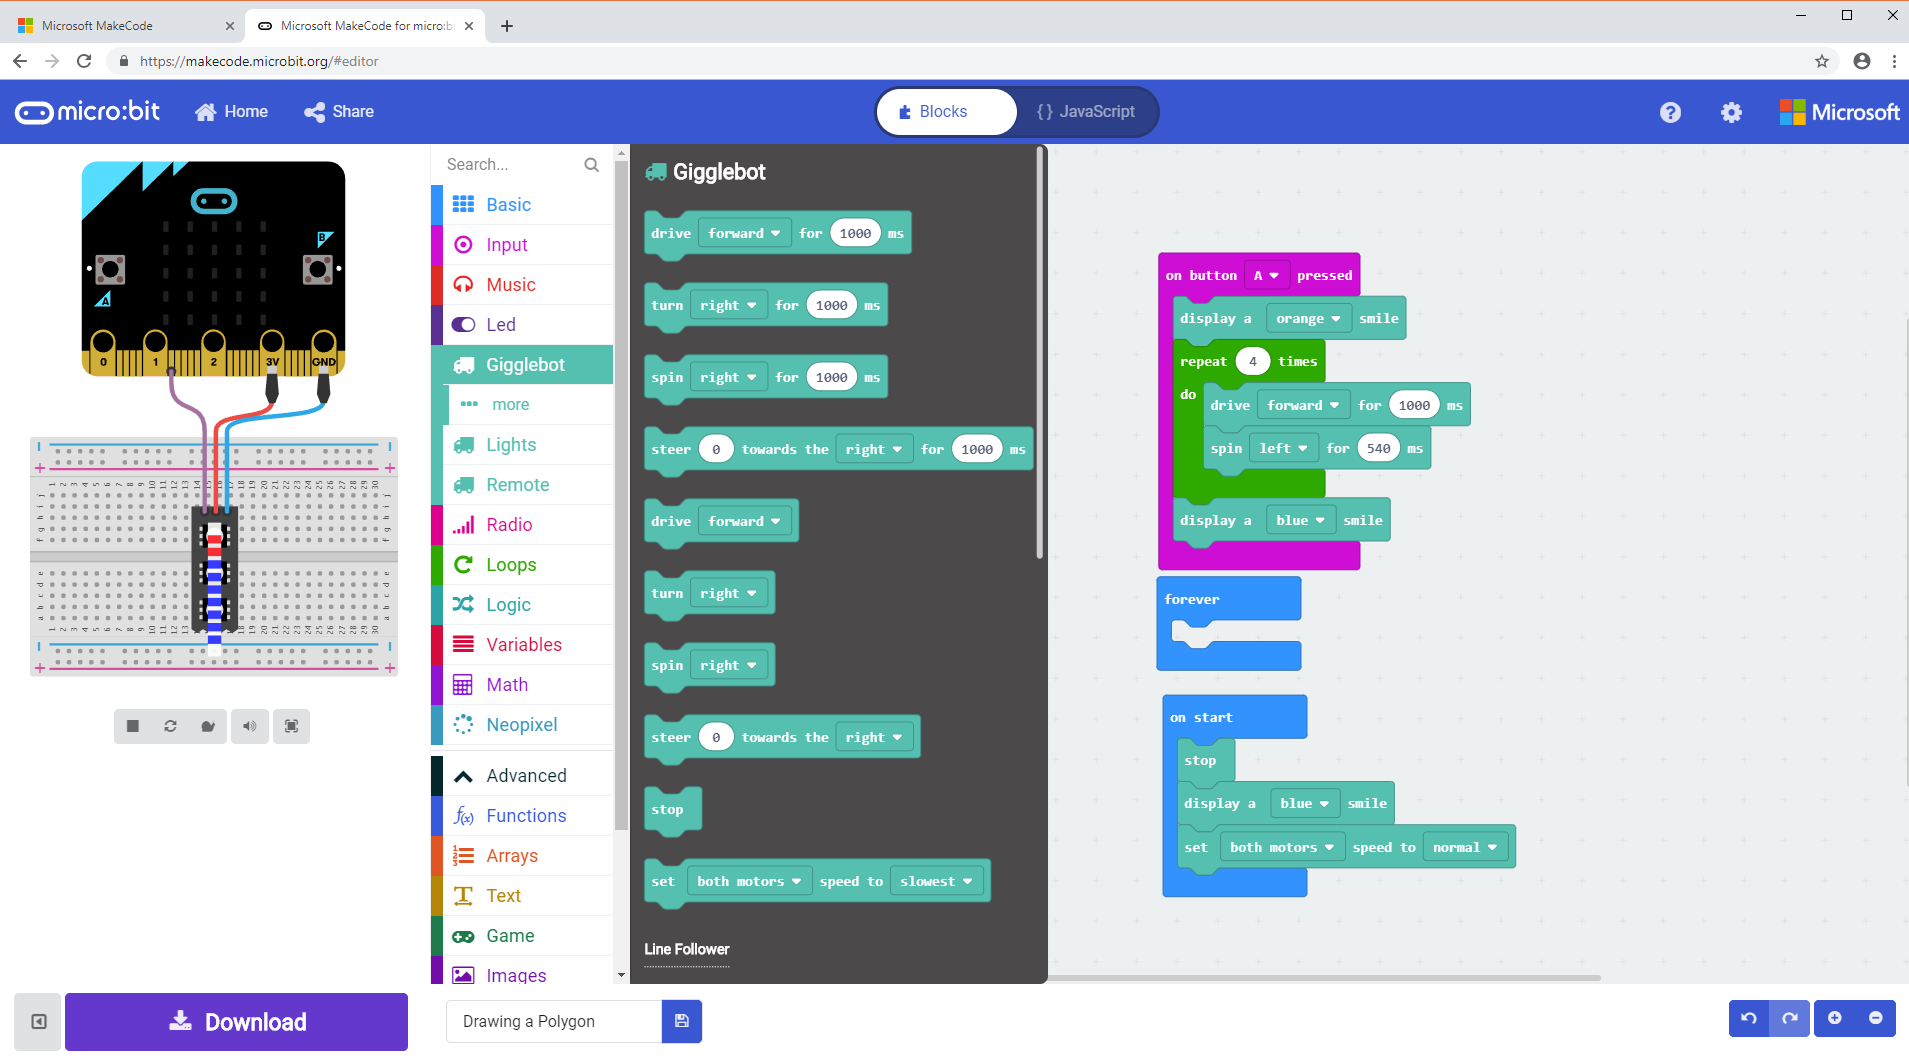
Task: Rename project in the name field
Action: click(552, 1021)
